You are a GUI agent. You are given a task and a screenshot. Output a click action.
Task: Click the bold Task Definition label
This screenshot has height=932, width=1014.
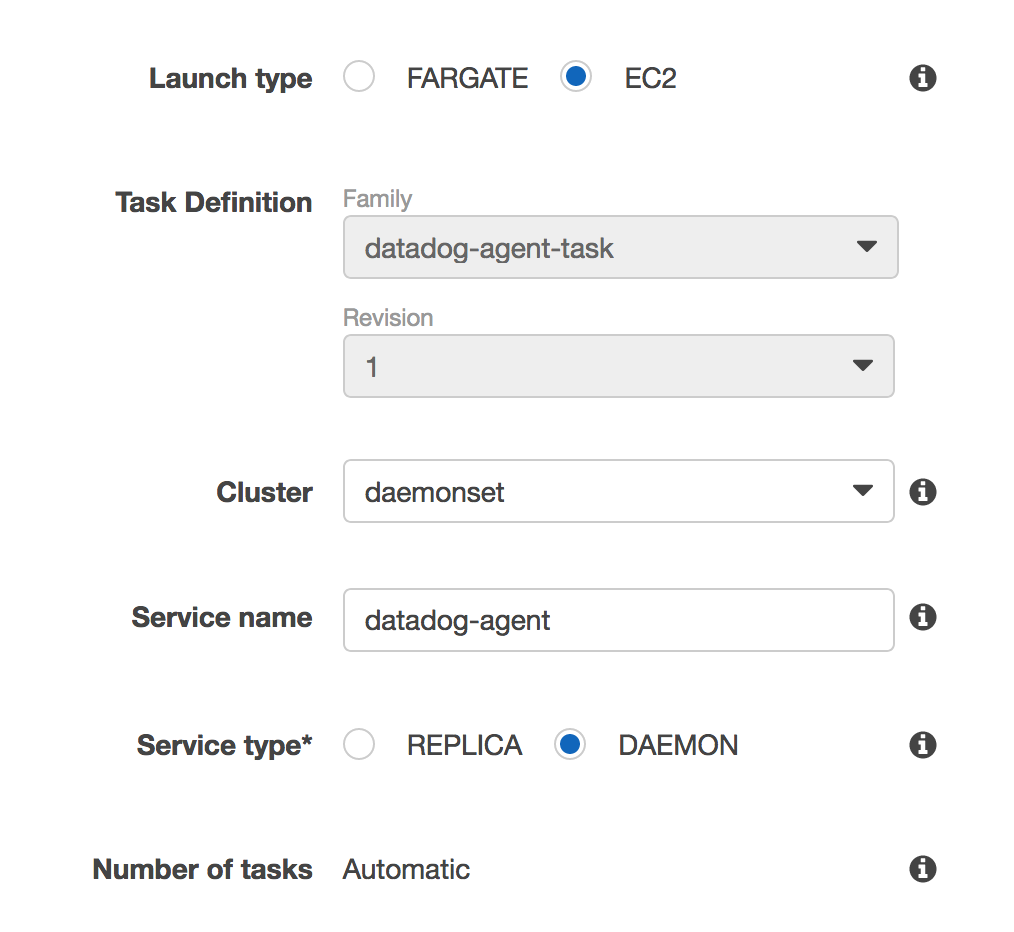tap(214, 202)
